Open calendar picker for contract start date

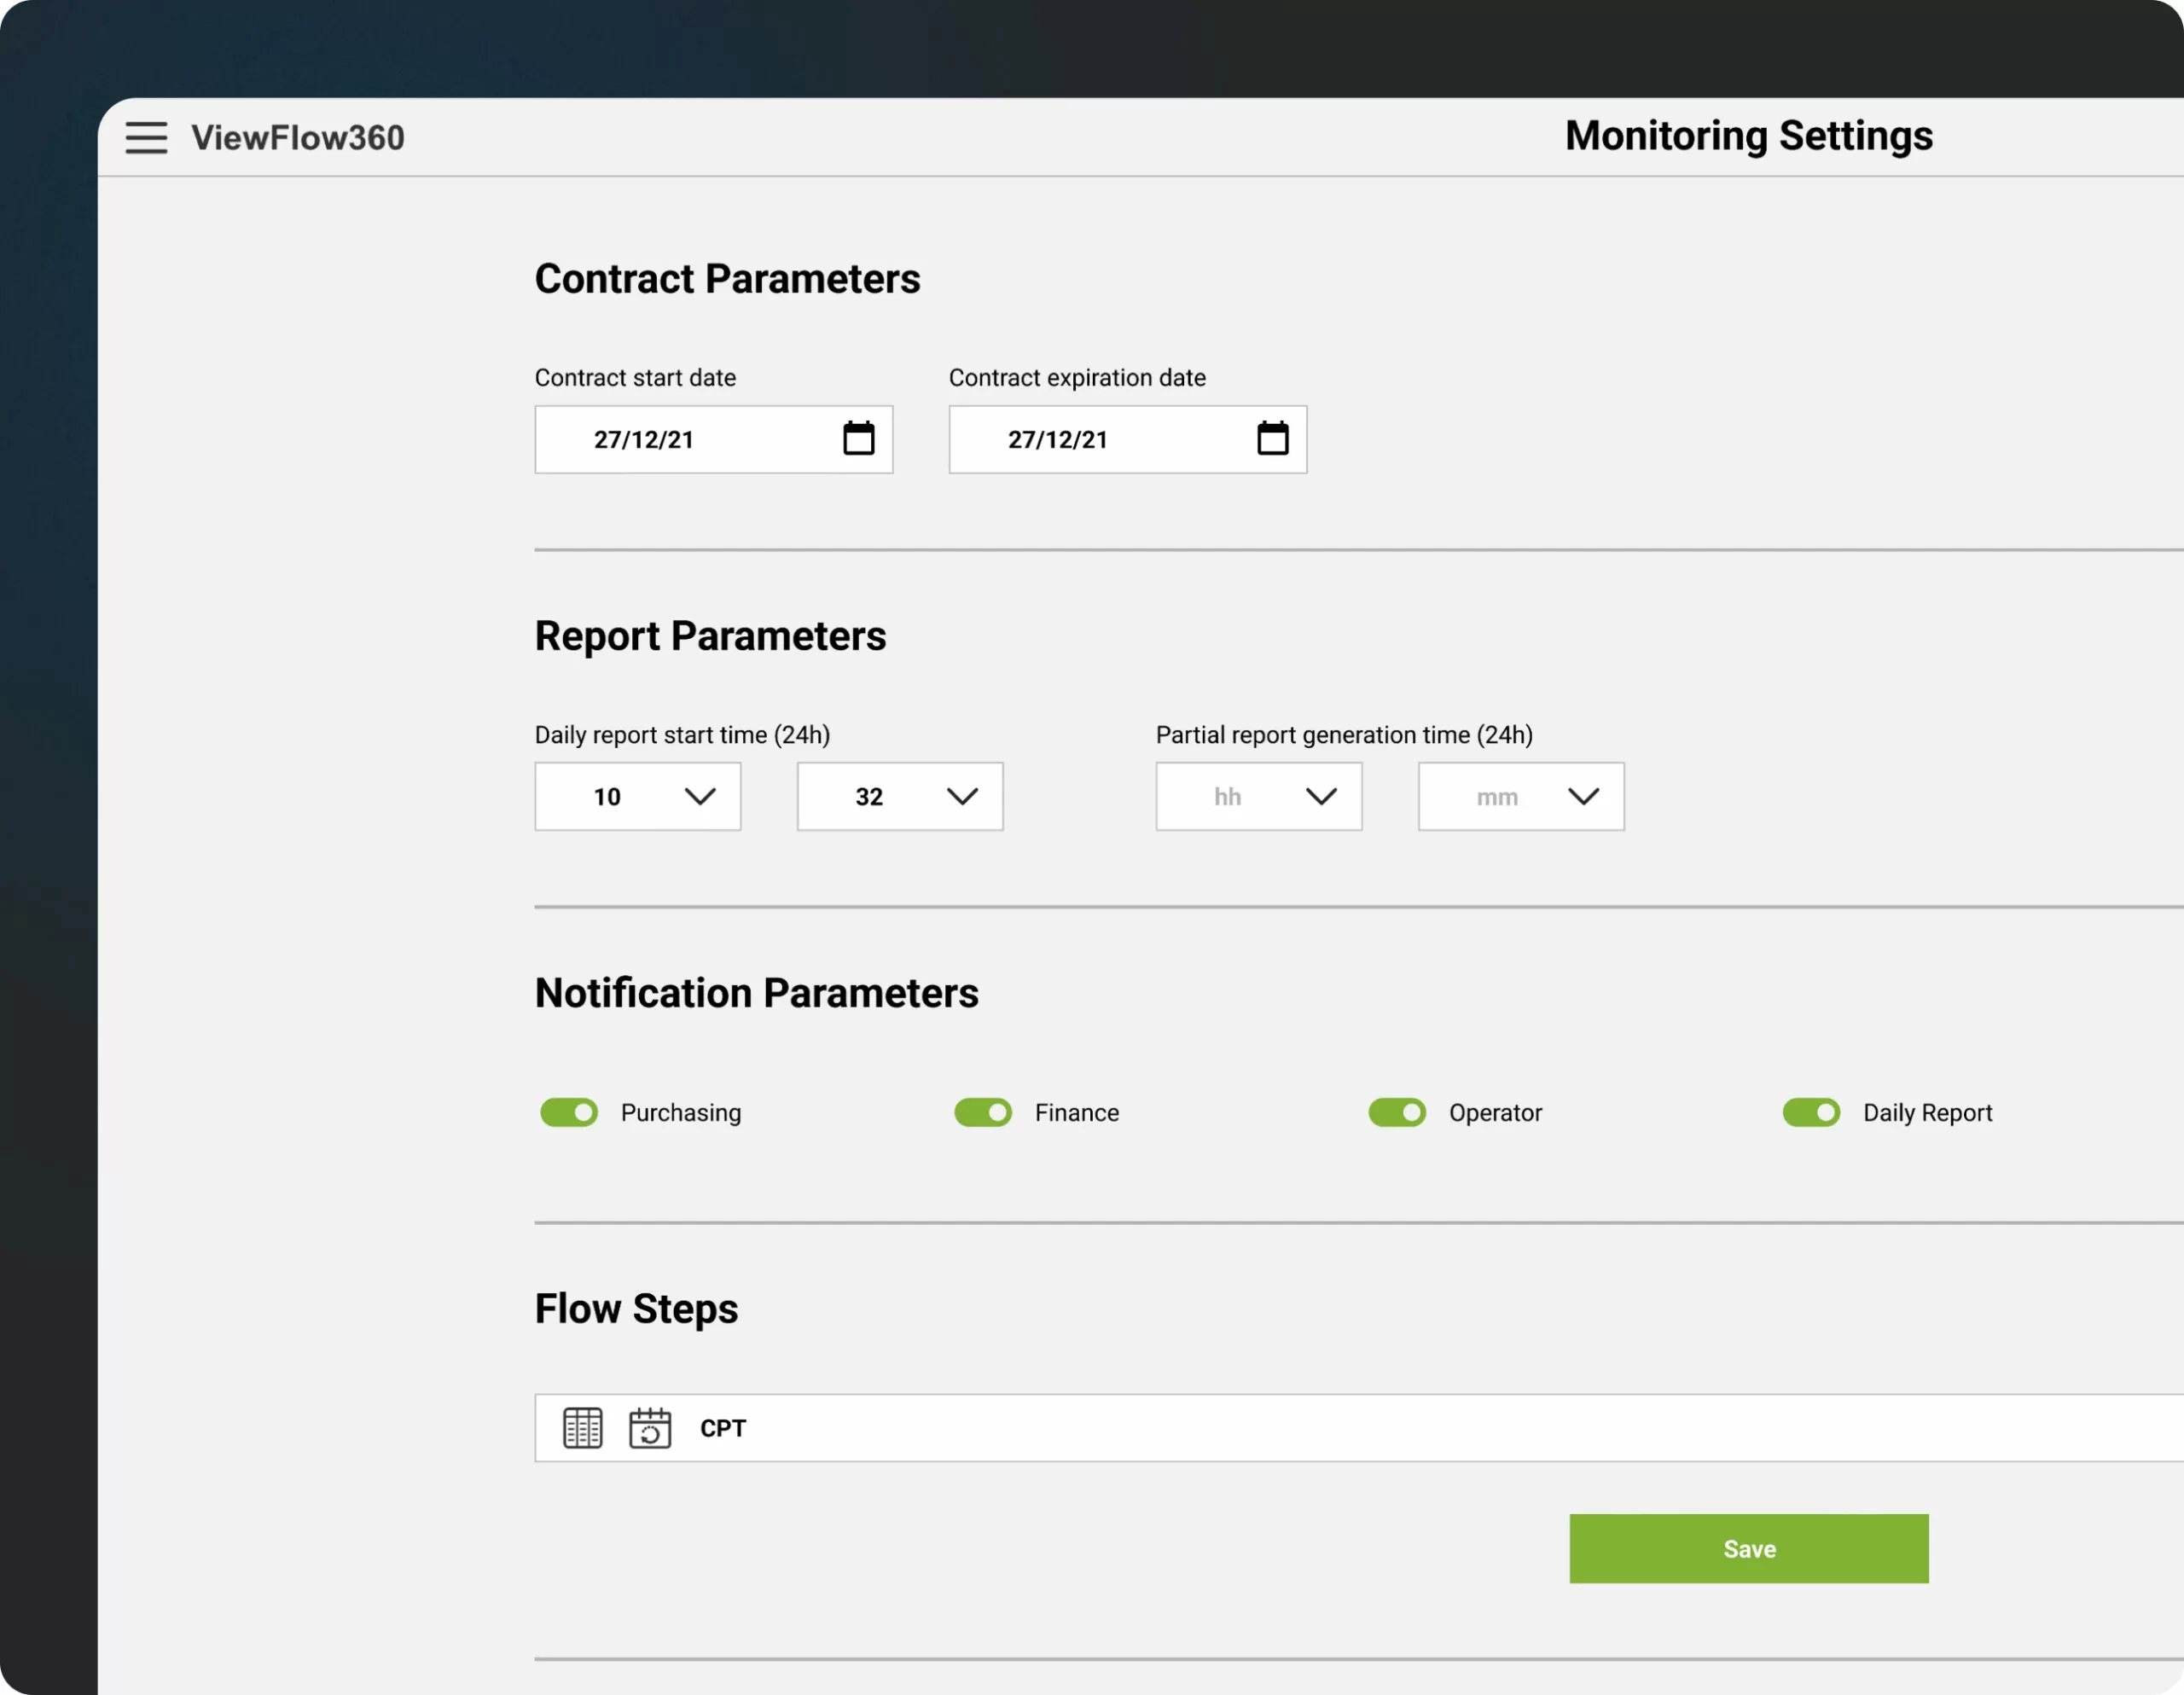pyautogui.click(x=858, y=438)
